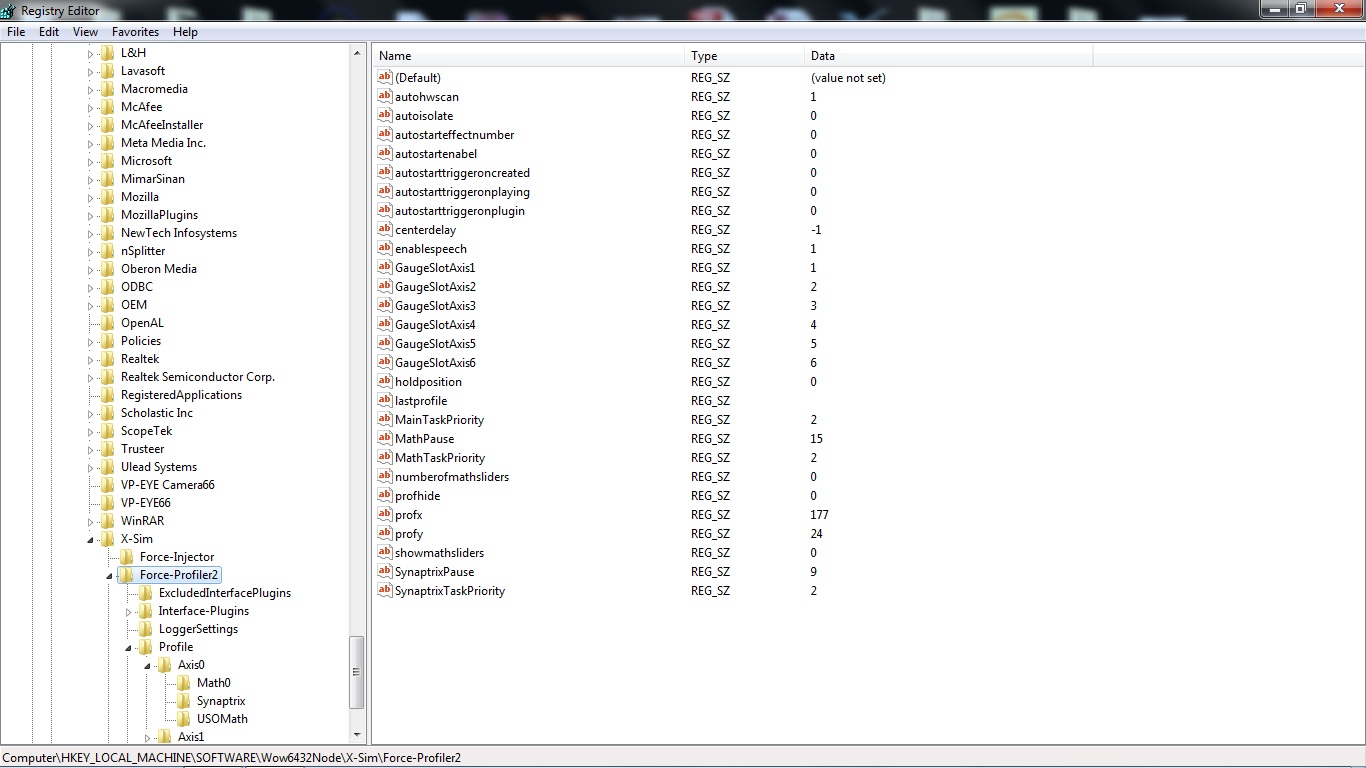Click the folder icon of Realtek key
Viewport: 1366px width, 768px height.
point(108,359)
